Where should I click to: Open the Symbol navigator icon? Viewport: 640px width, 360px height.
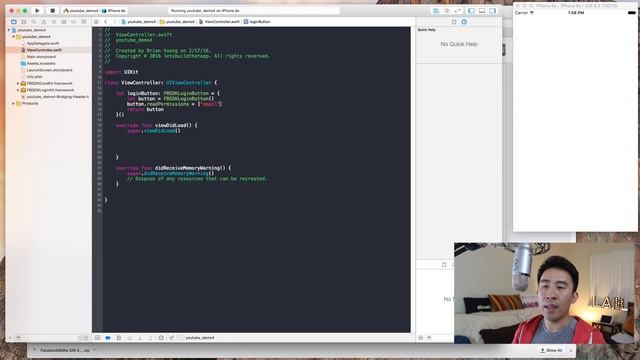(x=24, y=22)
